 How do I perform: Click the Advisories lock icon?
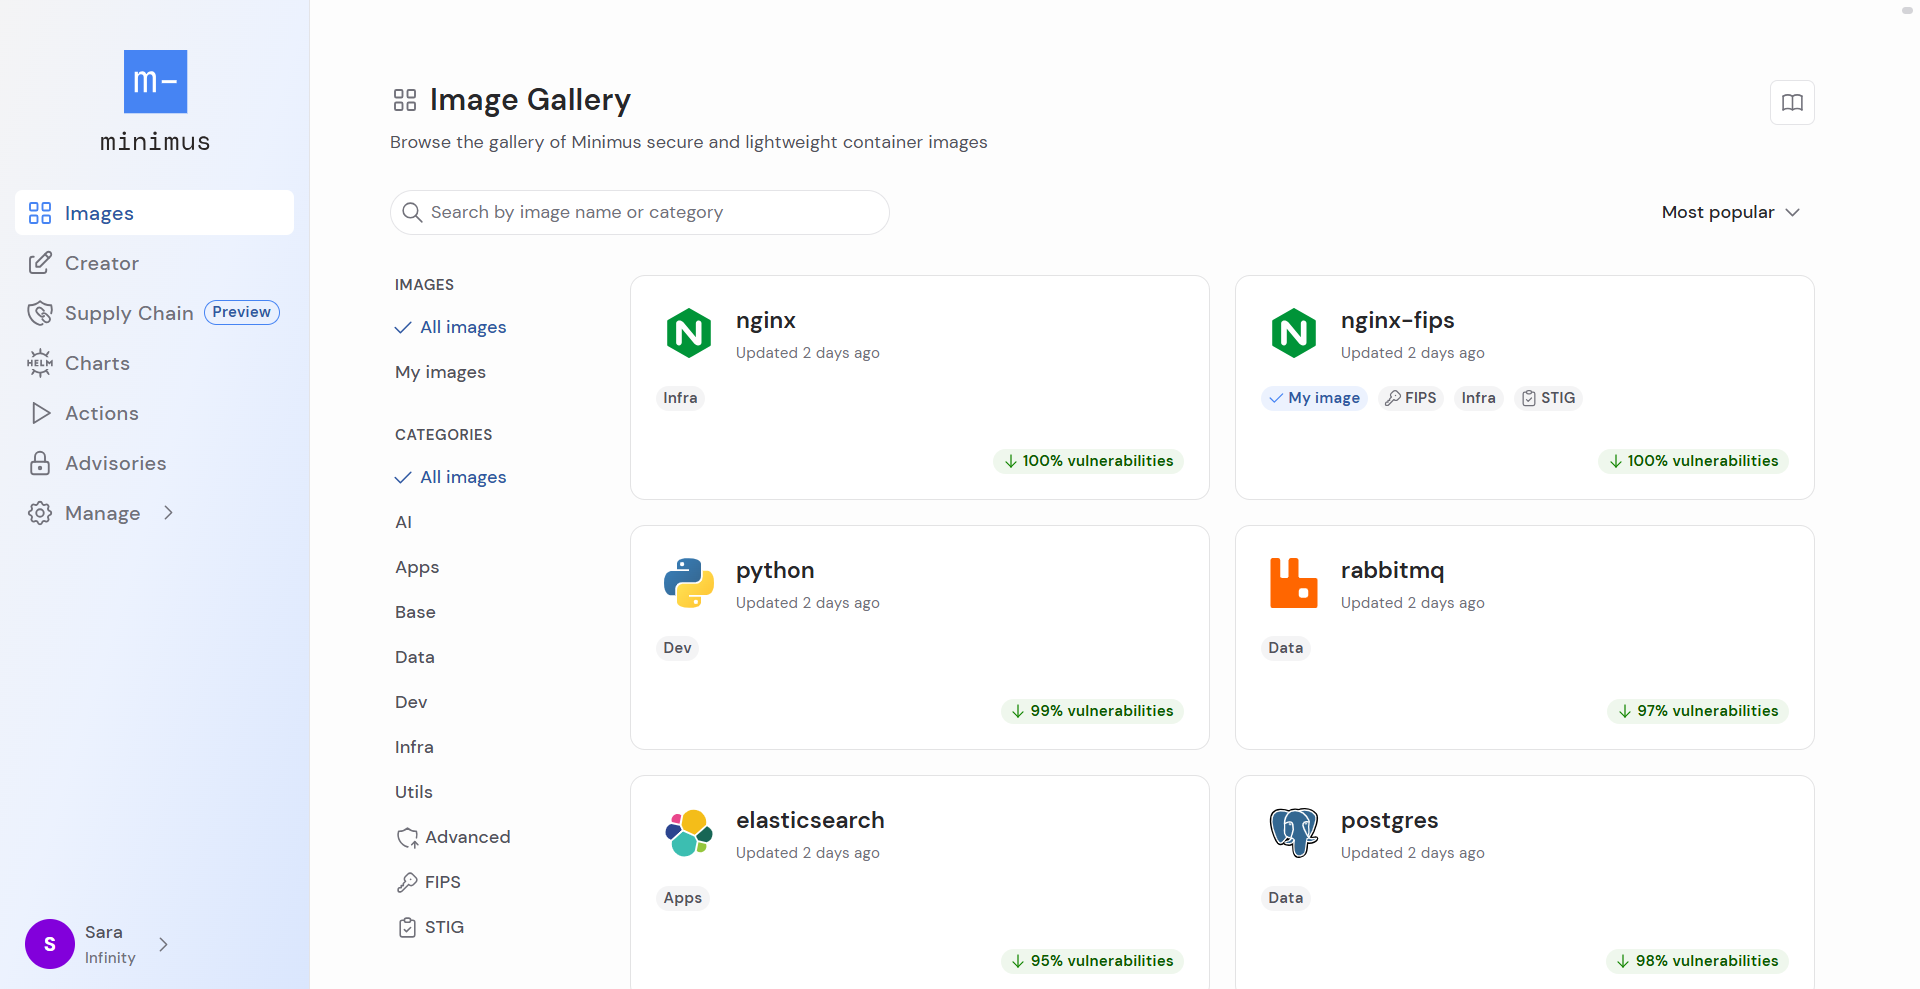40,463
